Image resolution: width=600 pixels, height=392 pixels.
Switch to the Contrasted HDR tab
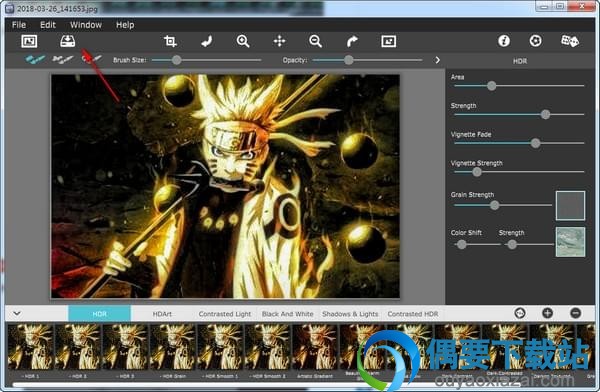coord(412,314)
